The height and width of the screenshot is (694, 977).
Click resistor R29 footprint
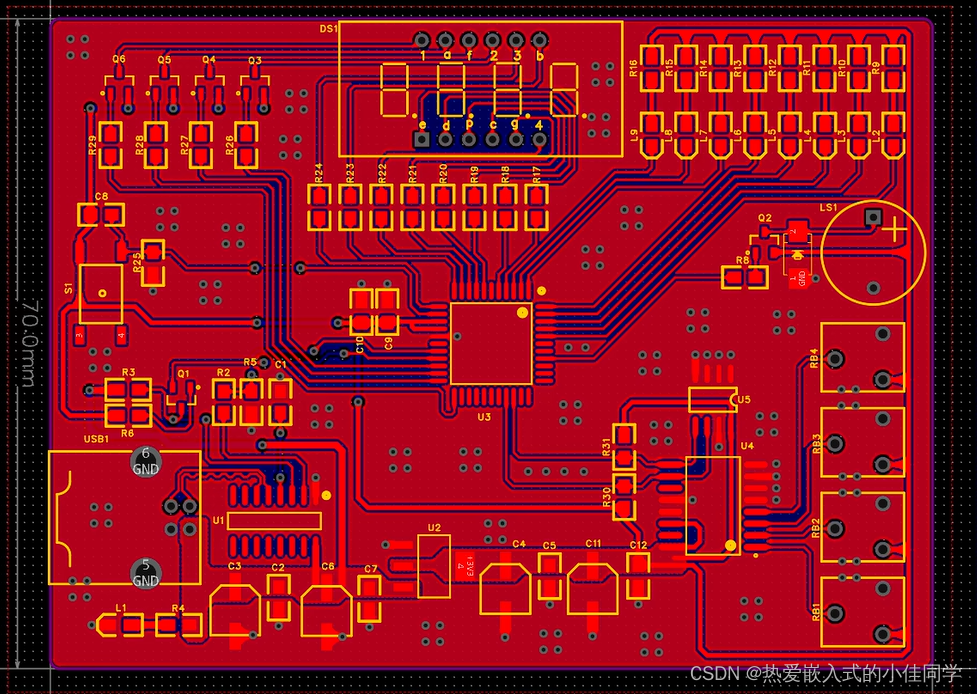point(110,145)
